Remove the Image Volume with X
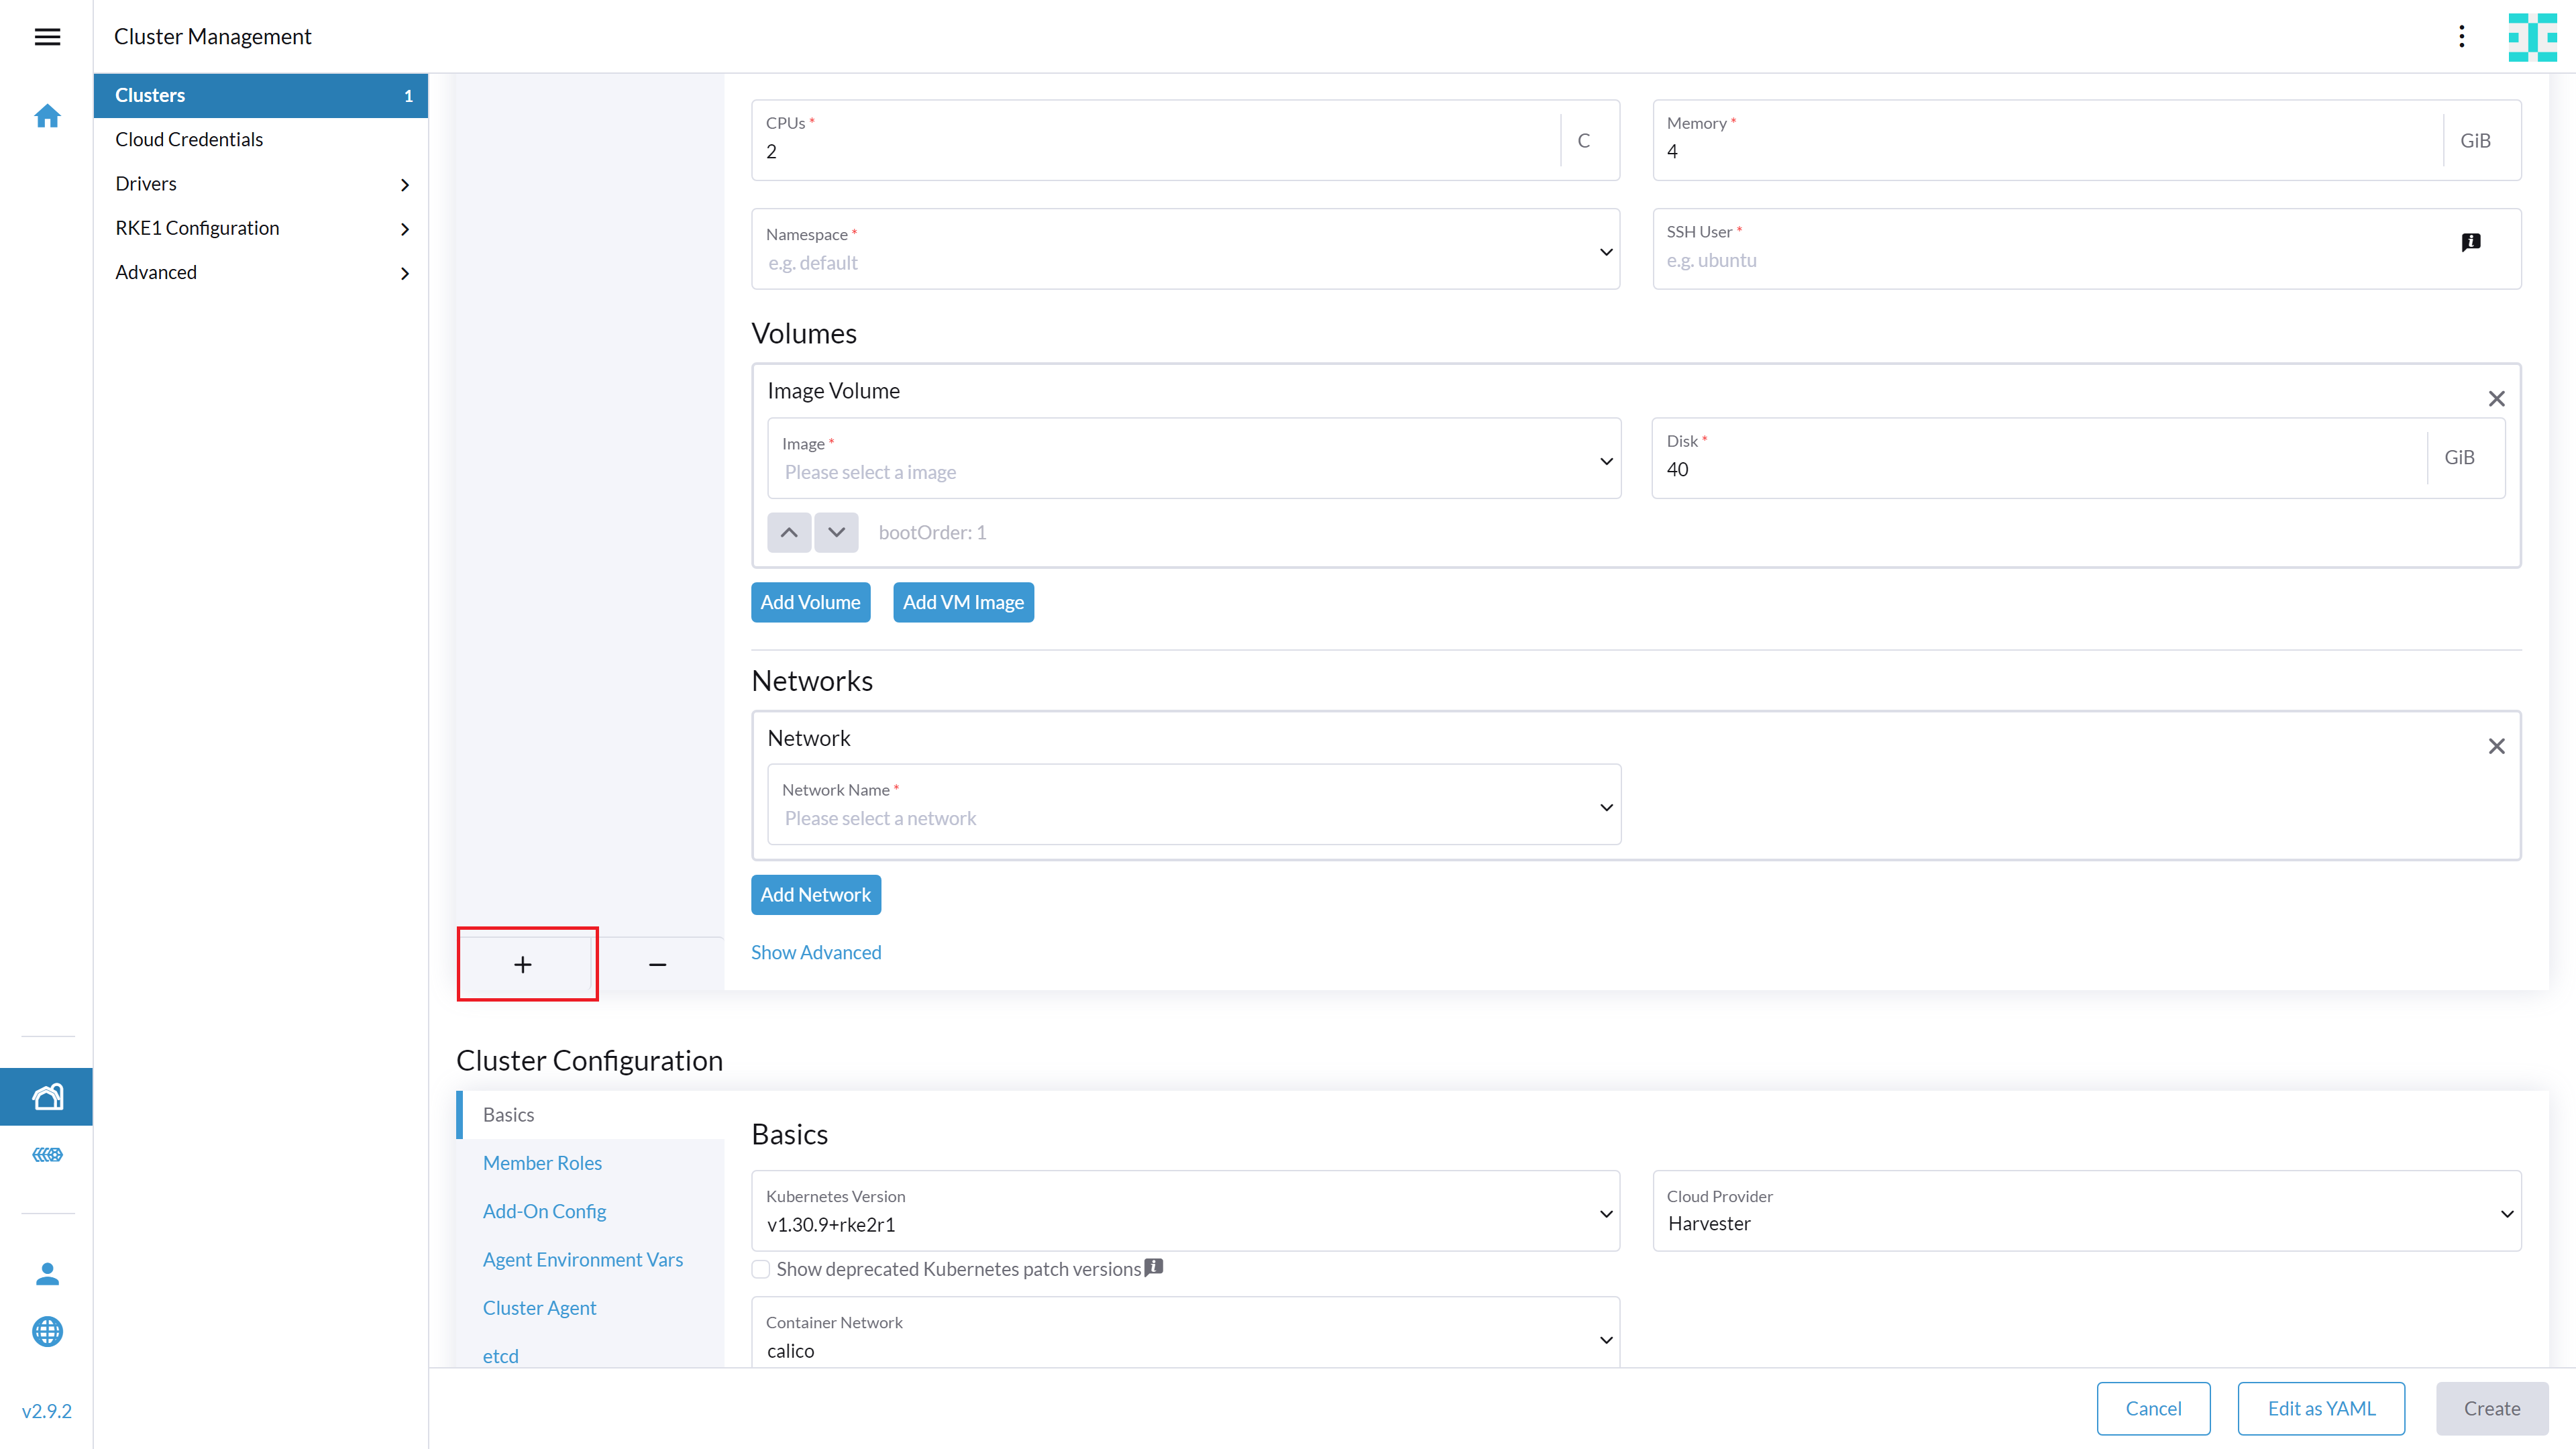The height and width of the screenshot is (1449, 2576). pos(2496,399)
